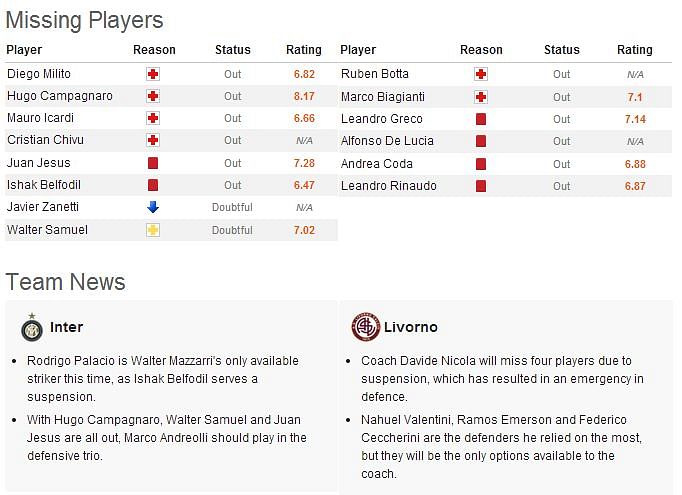Image resolution: width=682 pixels, height=495 pixels.
Task: Click the right table's Status column header
Action: (x=562, y=50)
